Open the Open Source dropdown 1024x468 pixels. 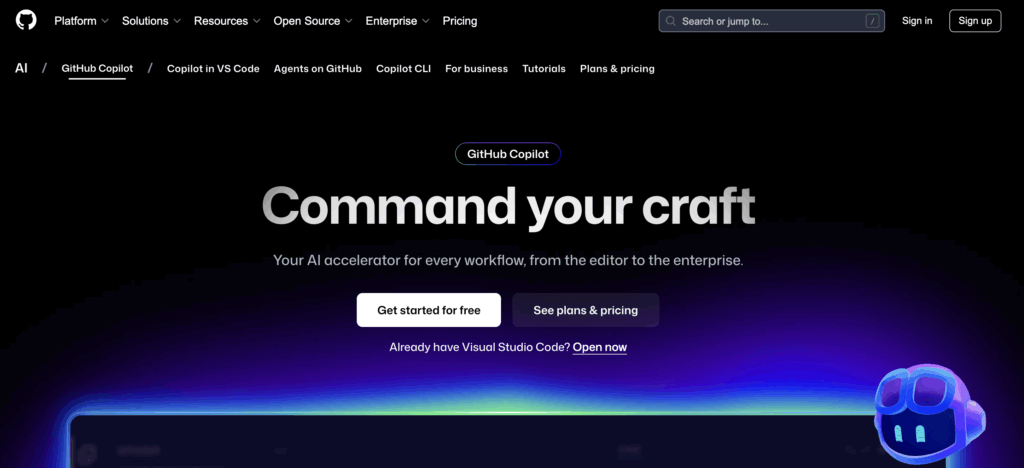(x=312, y=21)
